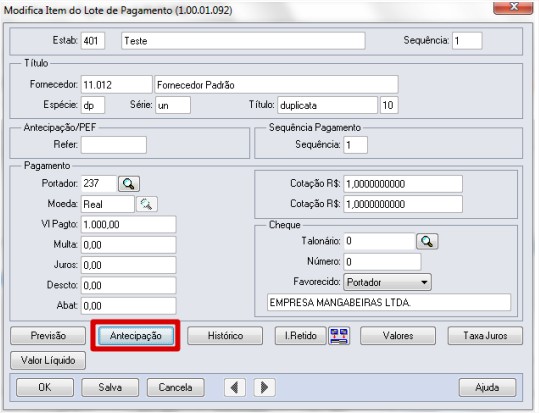Viewport: 539px width, 413px height.
Task: Focus the Descto field
Action: (x=129, y=285)
